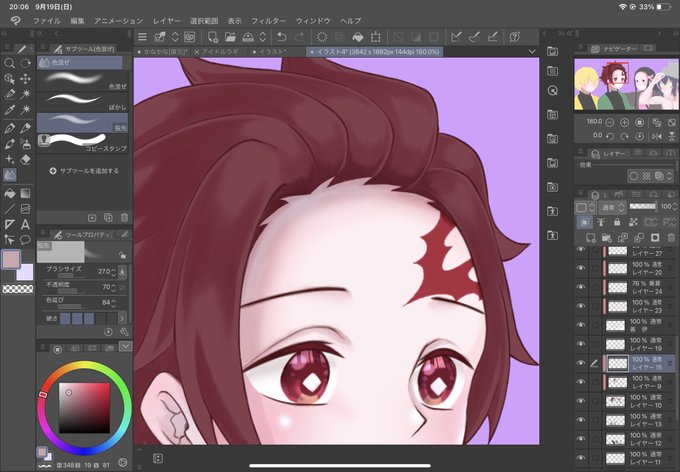This screenshot has height=472, width=680.
Task: Hide layer レイヤー 10 with eye icon
Action: [581, 401]
